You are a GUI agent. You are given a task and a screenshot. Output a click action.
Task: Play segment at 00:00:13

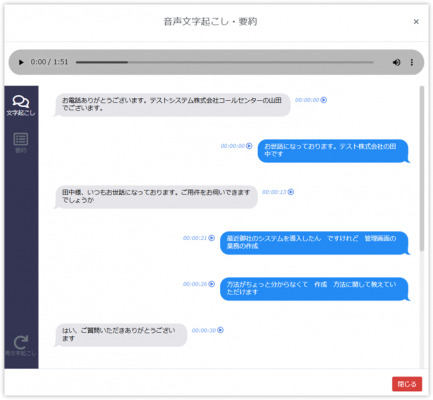click(x=291, y=192)
